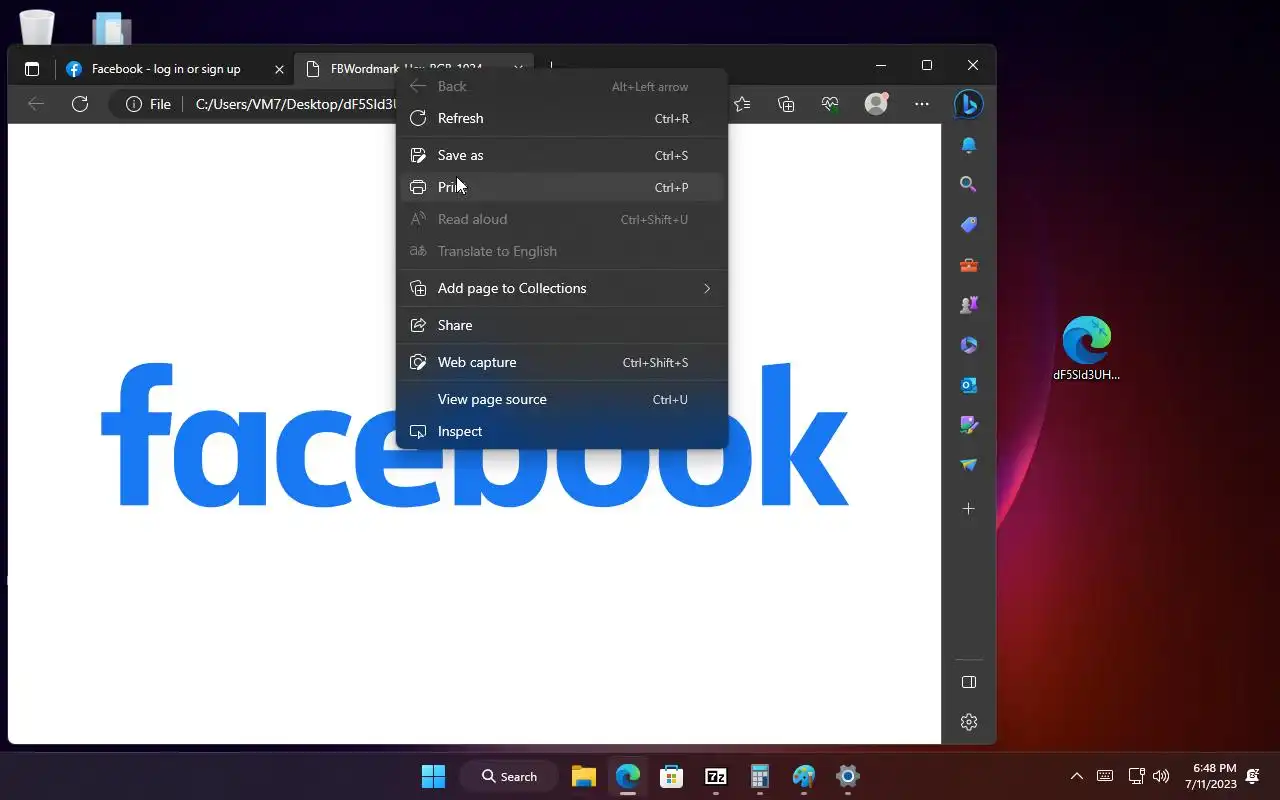This screenshot has width=1280, height=800.
Task: Open Microsoft 365 sidebar icon
Action: [x=968, y=345]
